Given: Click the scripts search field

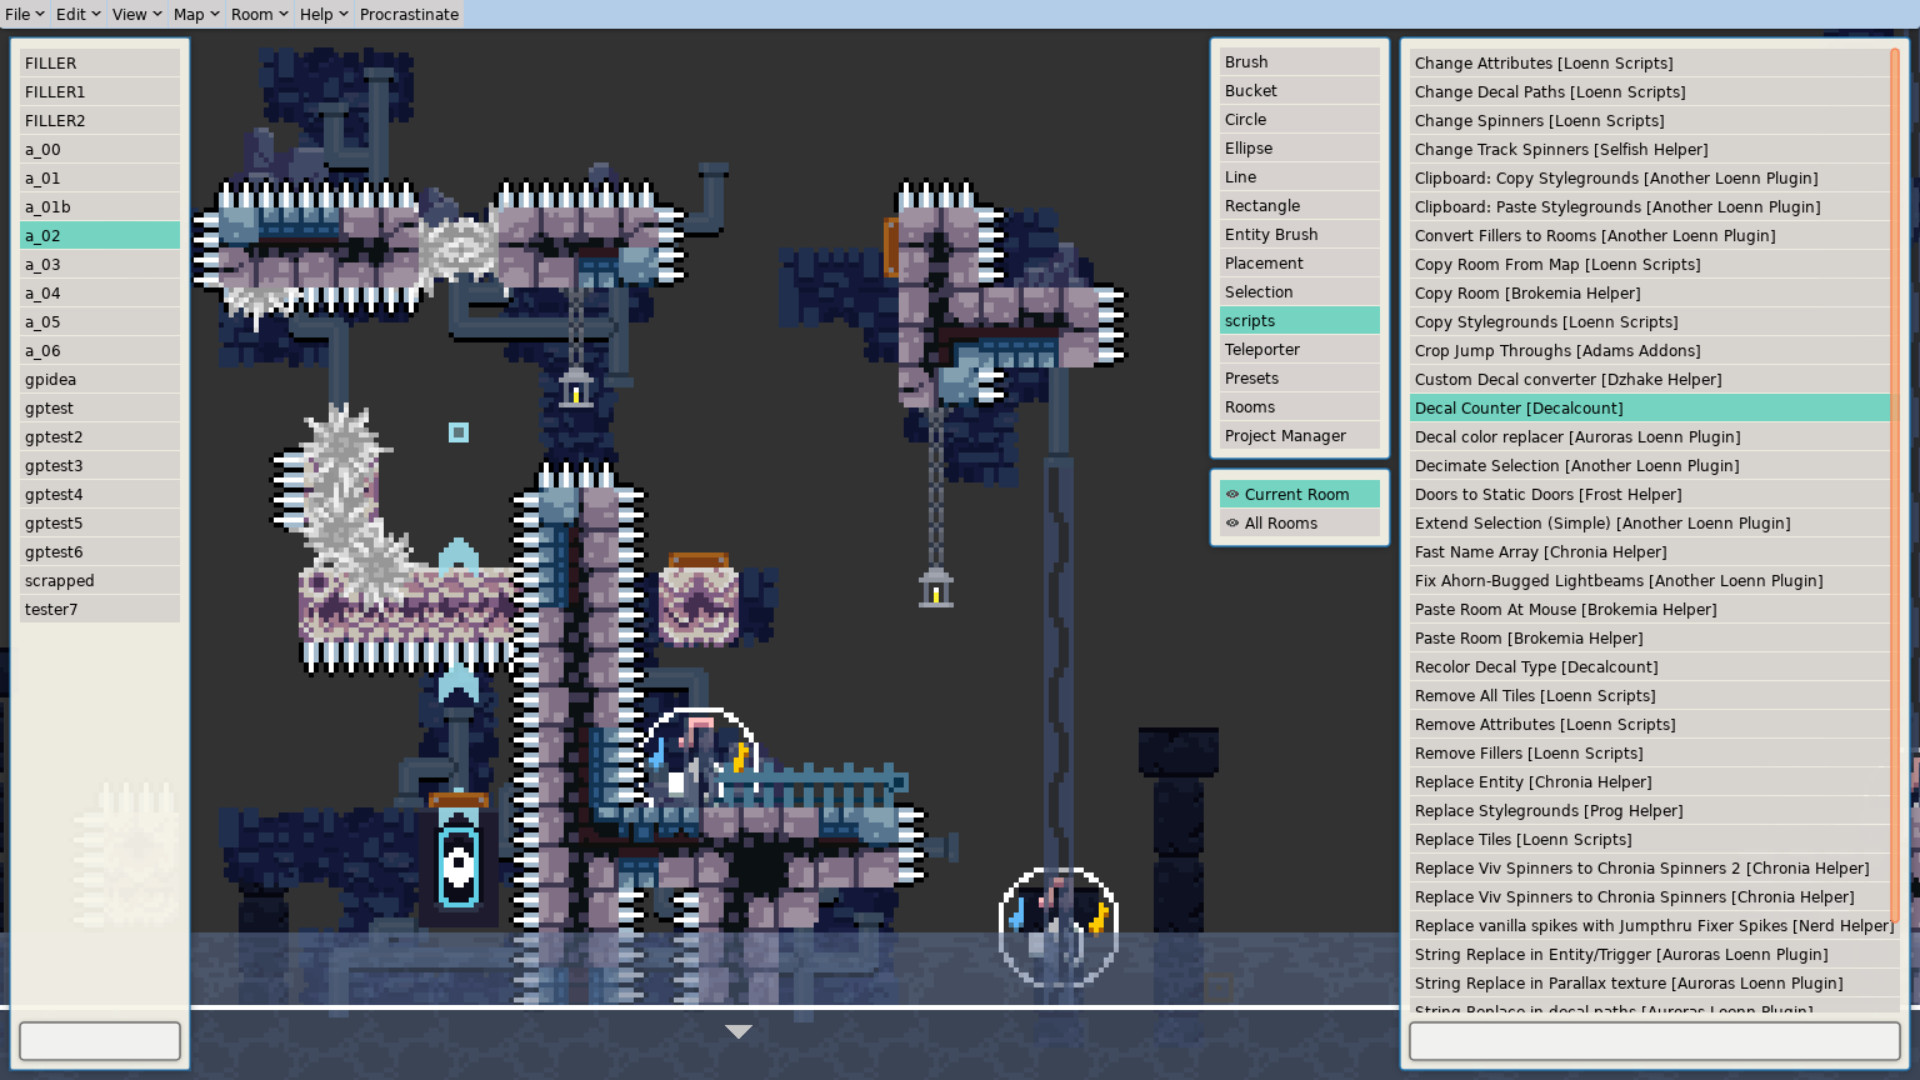Looking at the screenshot, I should (x=1654, y=1040).
